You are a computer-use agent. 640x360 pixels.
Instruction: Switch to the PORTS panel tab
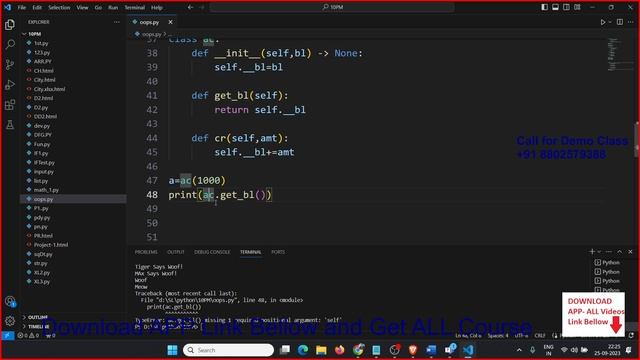click(x=278, y=252)
